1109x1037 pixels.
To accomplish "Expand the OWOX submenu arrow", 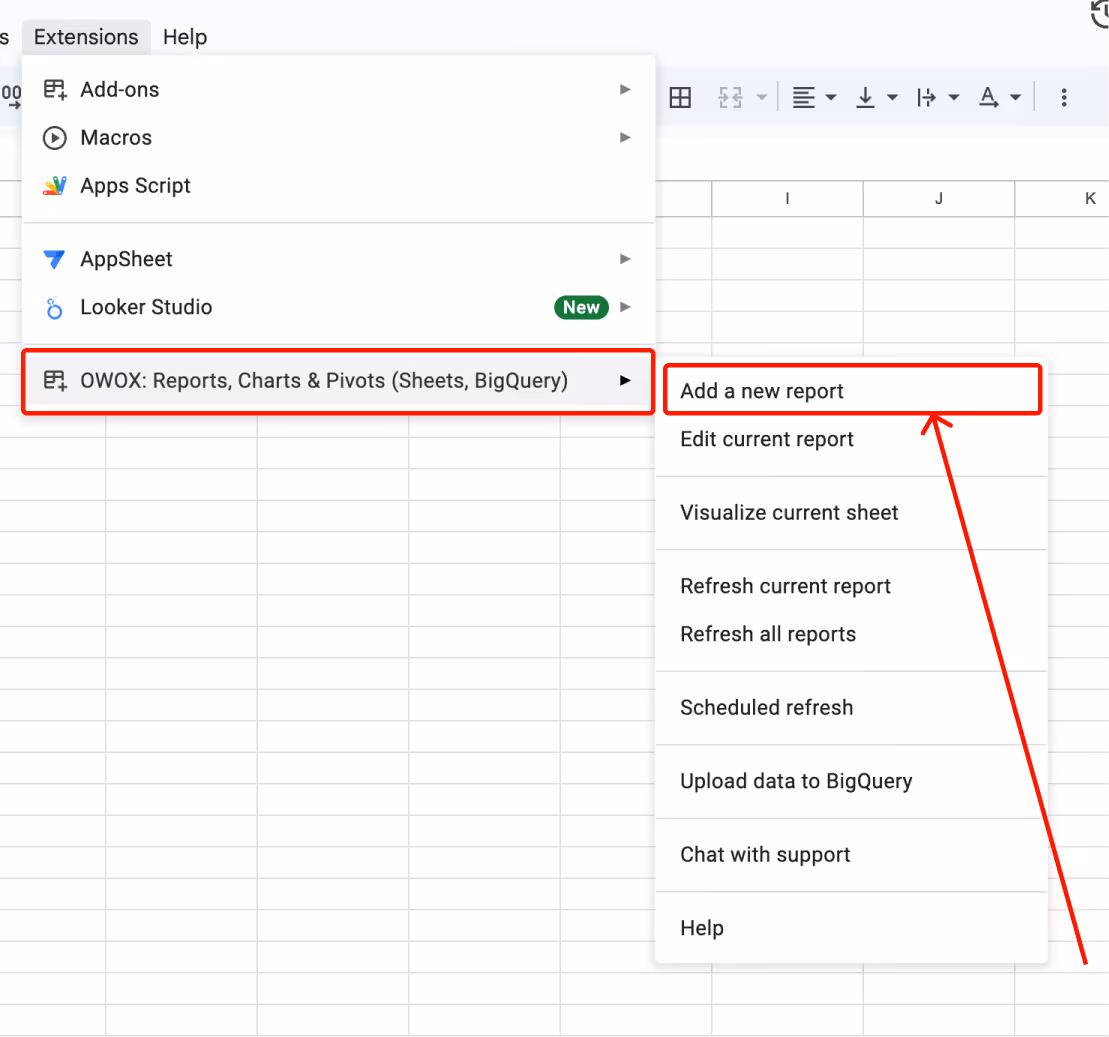I will 625,381.
